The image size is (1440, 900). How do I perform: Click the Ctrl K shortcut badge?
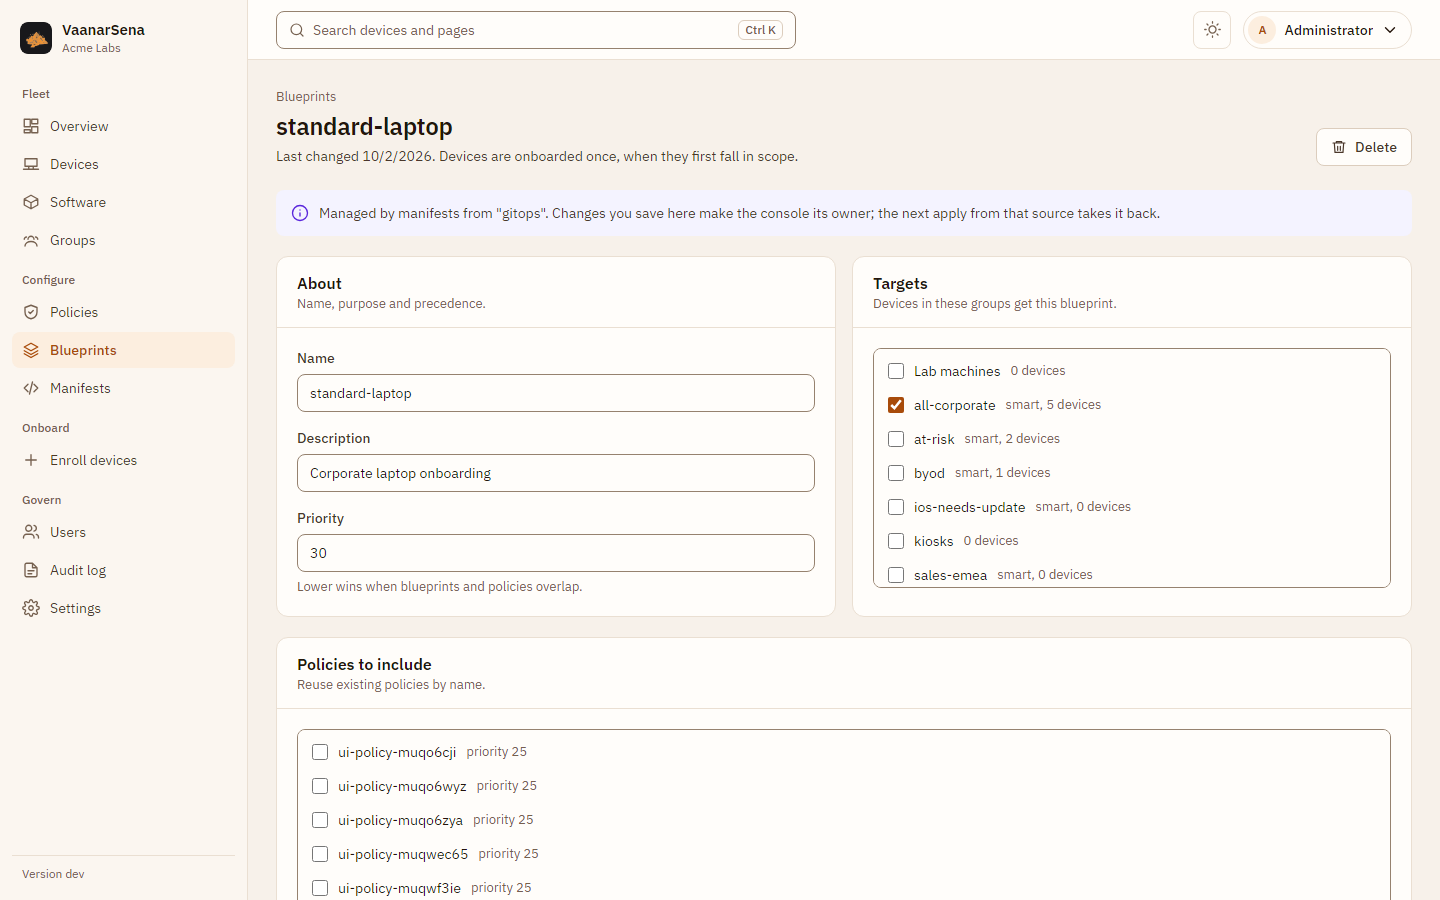760,30
